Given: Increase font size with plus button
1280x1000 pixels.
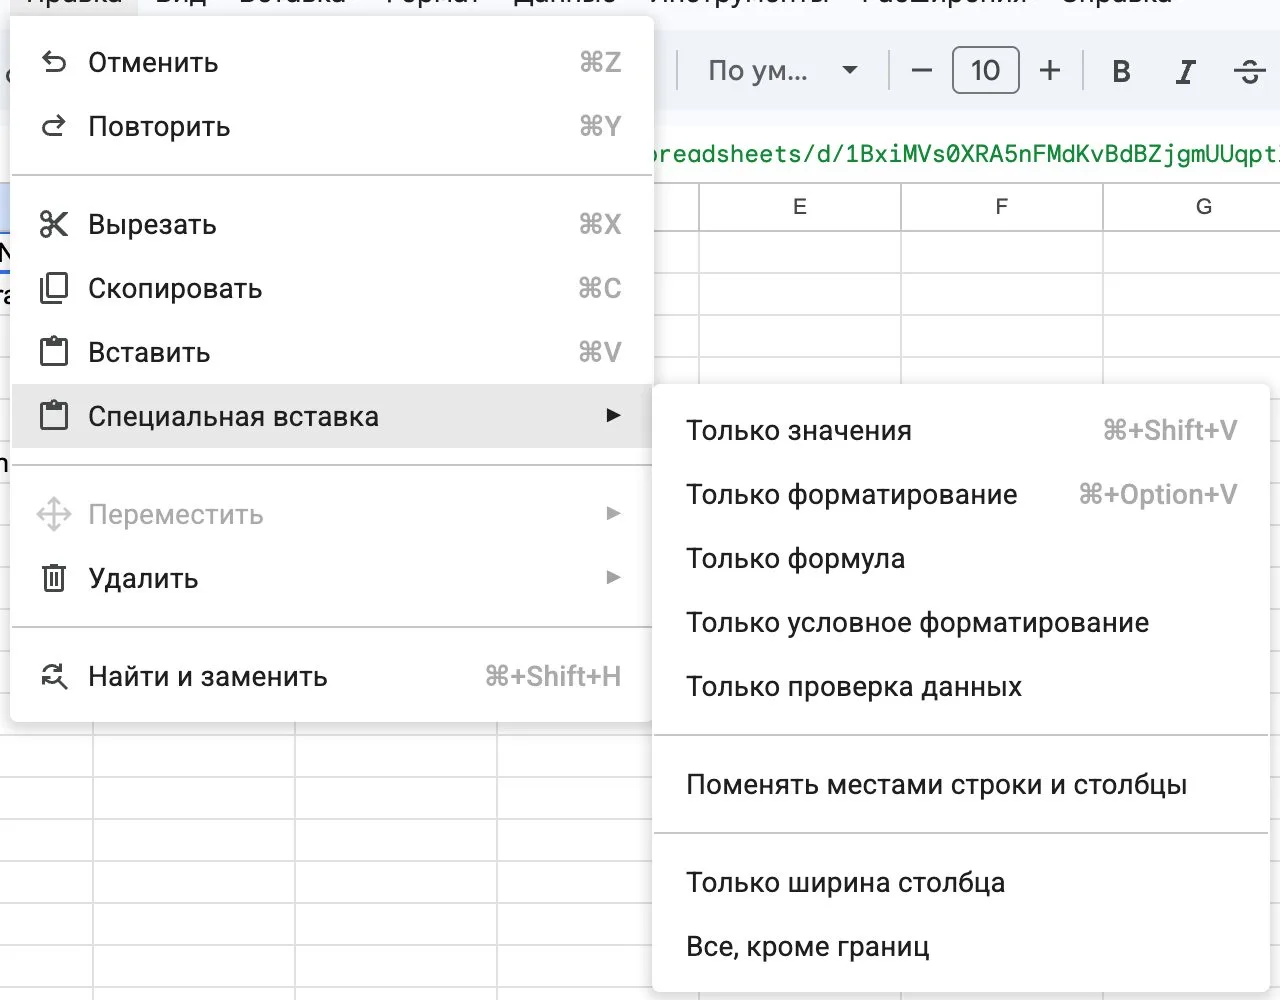Looking at the screenshot, I should (1050, 71).
